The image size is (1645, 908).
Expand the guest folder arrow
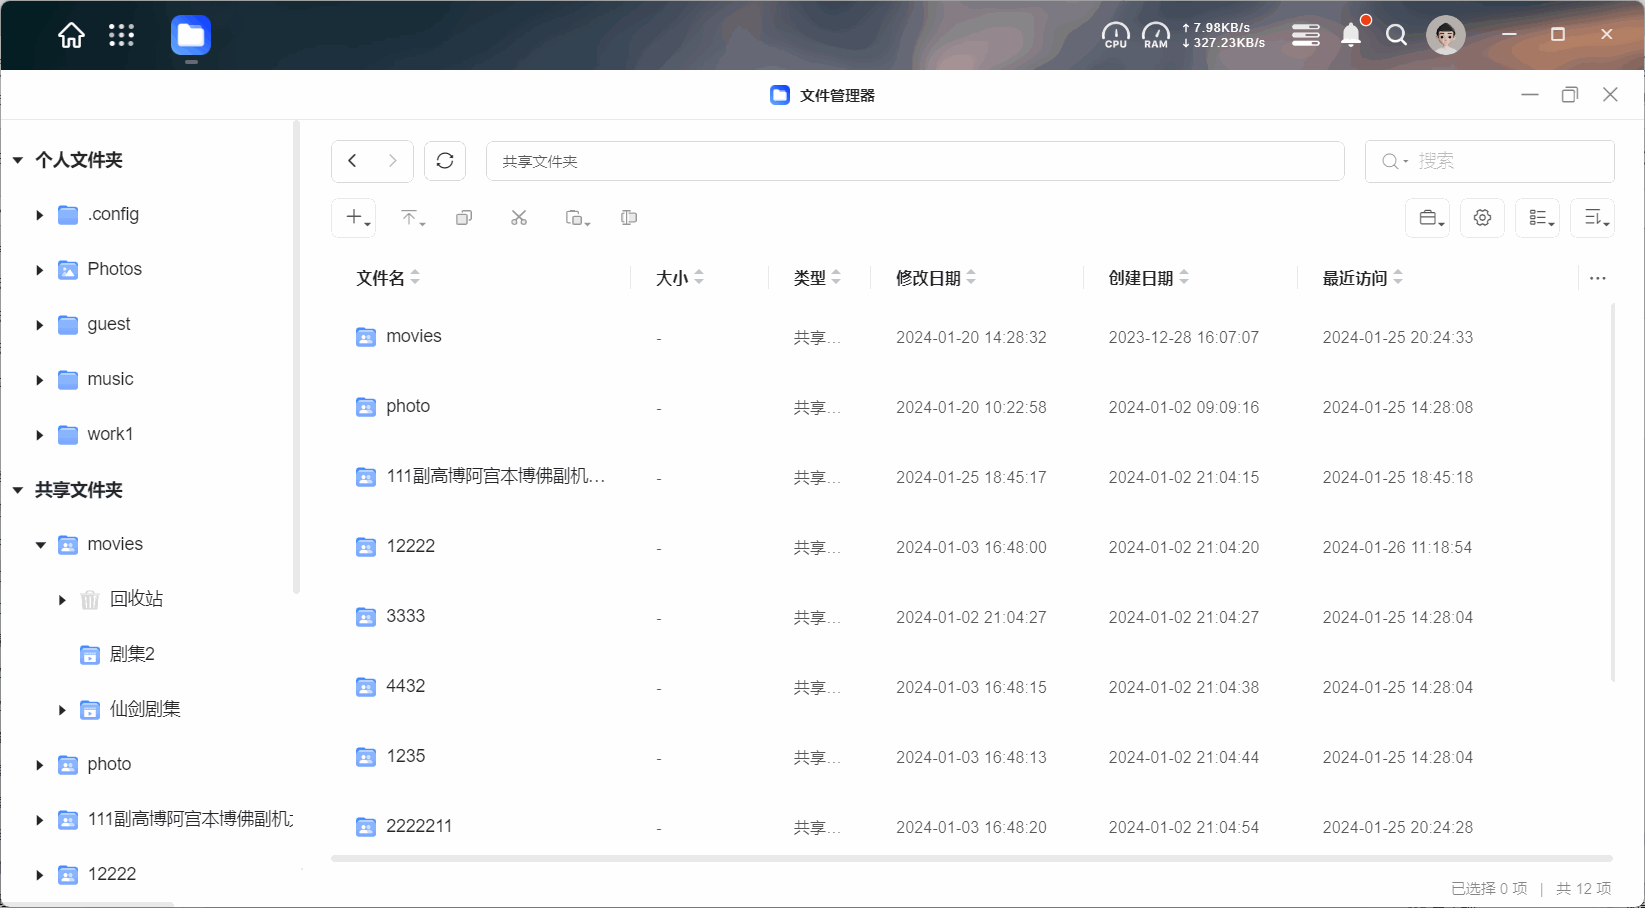(40, 325)
